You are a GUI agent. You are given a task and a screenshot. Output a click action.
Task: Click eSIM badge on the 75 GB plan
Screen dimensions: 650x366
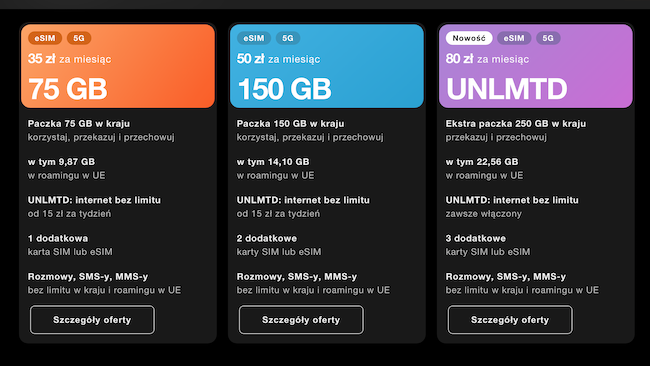[x=45, y=38]
